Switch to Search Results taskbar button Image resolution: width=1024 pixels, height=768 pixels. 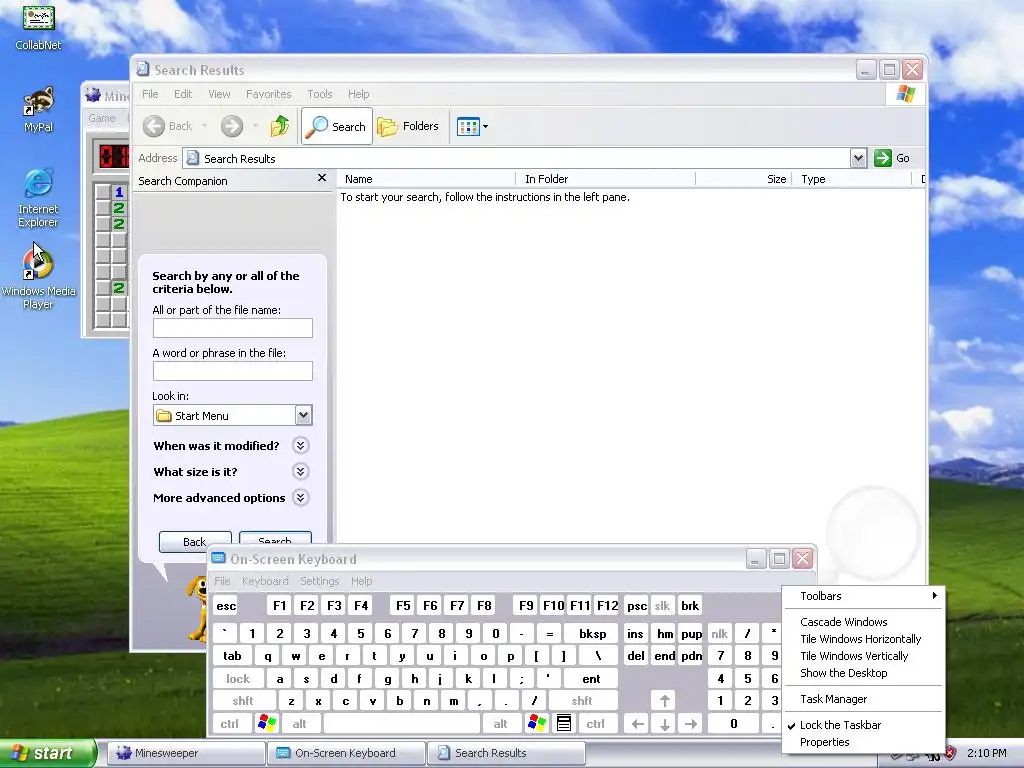(506, 753)
